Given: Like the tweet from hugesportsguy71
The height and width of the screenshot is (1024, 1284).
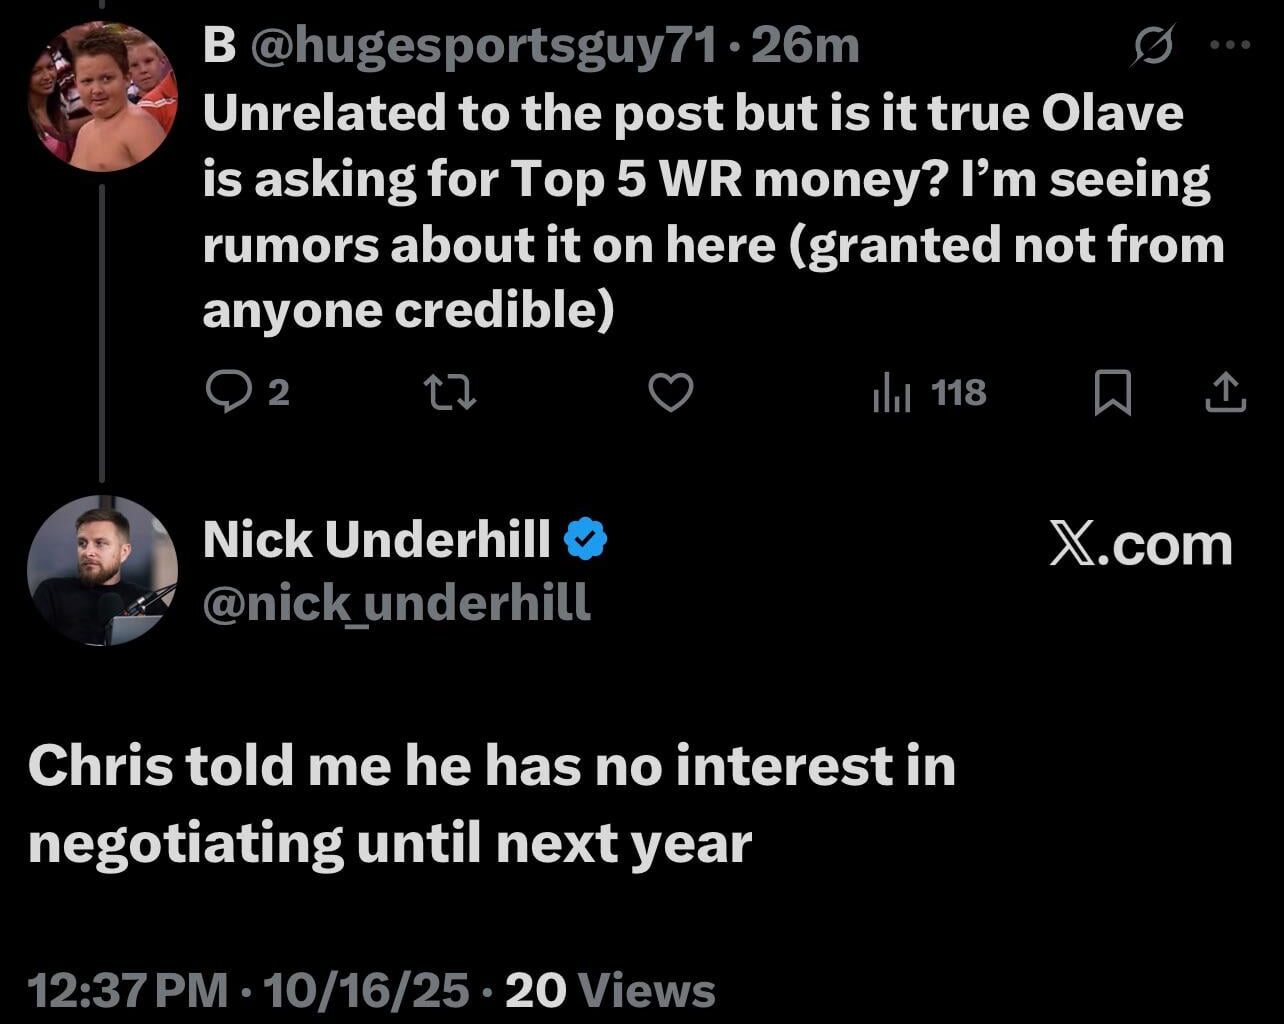Looking at the screenshot, I should pos(671,393).
